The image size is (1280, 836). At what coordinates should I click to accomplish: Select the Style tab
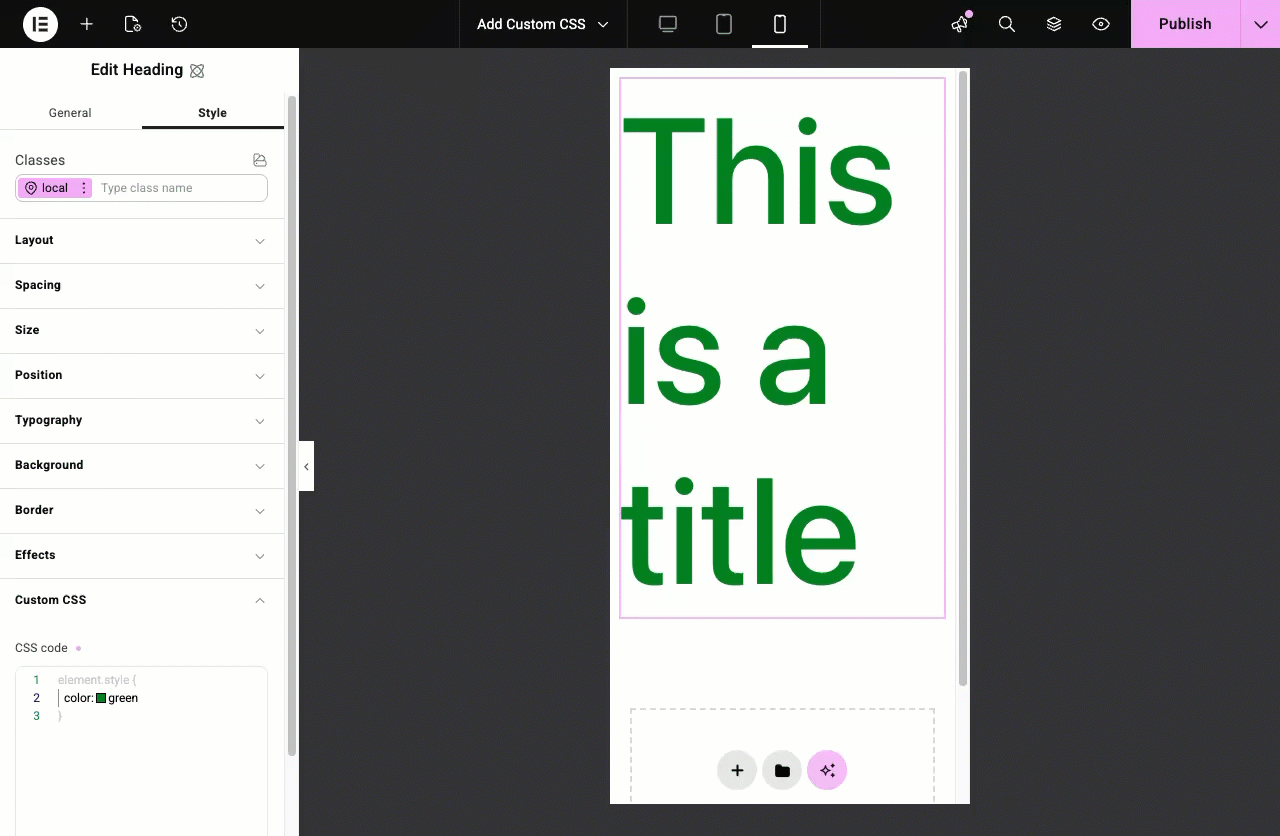click(212, 113)
